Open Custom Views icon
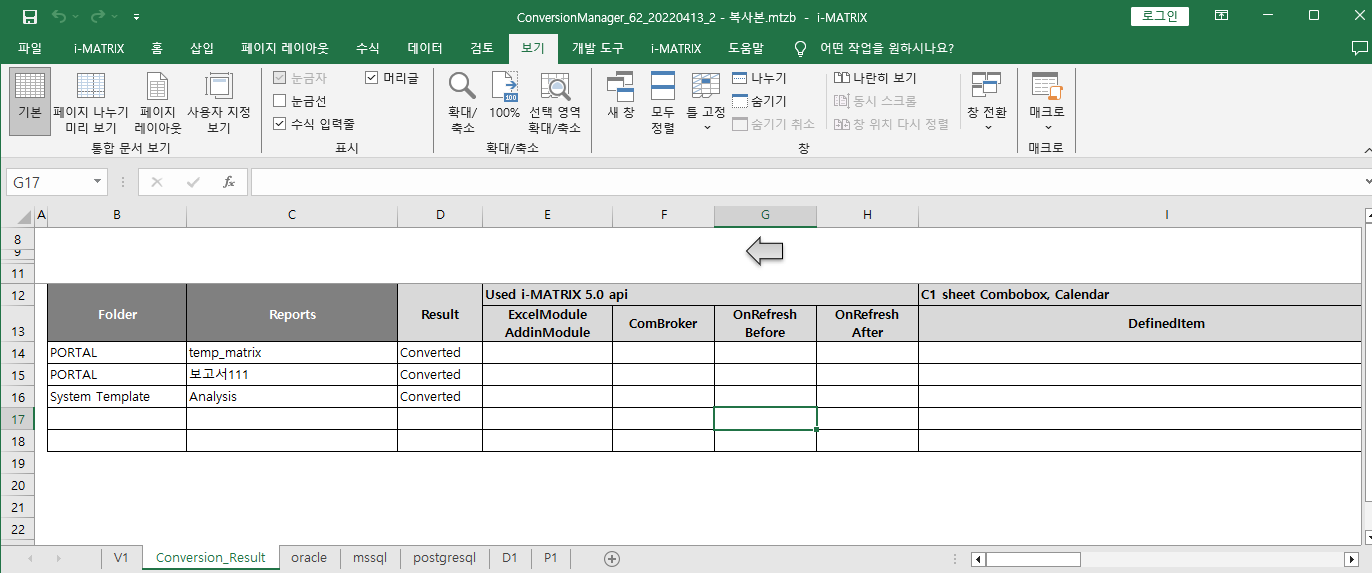1372x573 pixels. click(218, 86)
